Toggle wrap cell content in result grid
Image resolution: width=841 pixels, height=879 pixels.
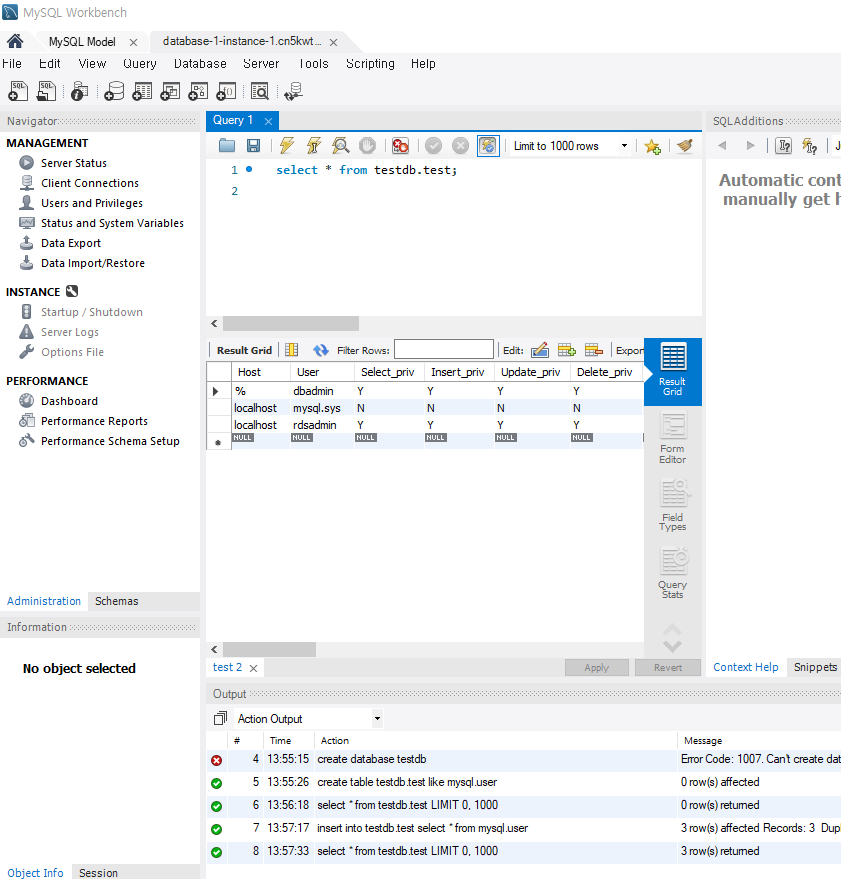point(292,350)
